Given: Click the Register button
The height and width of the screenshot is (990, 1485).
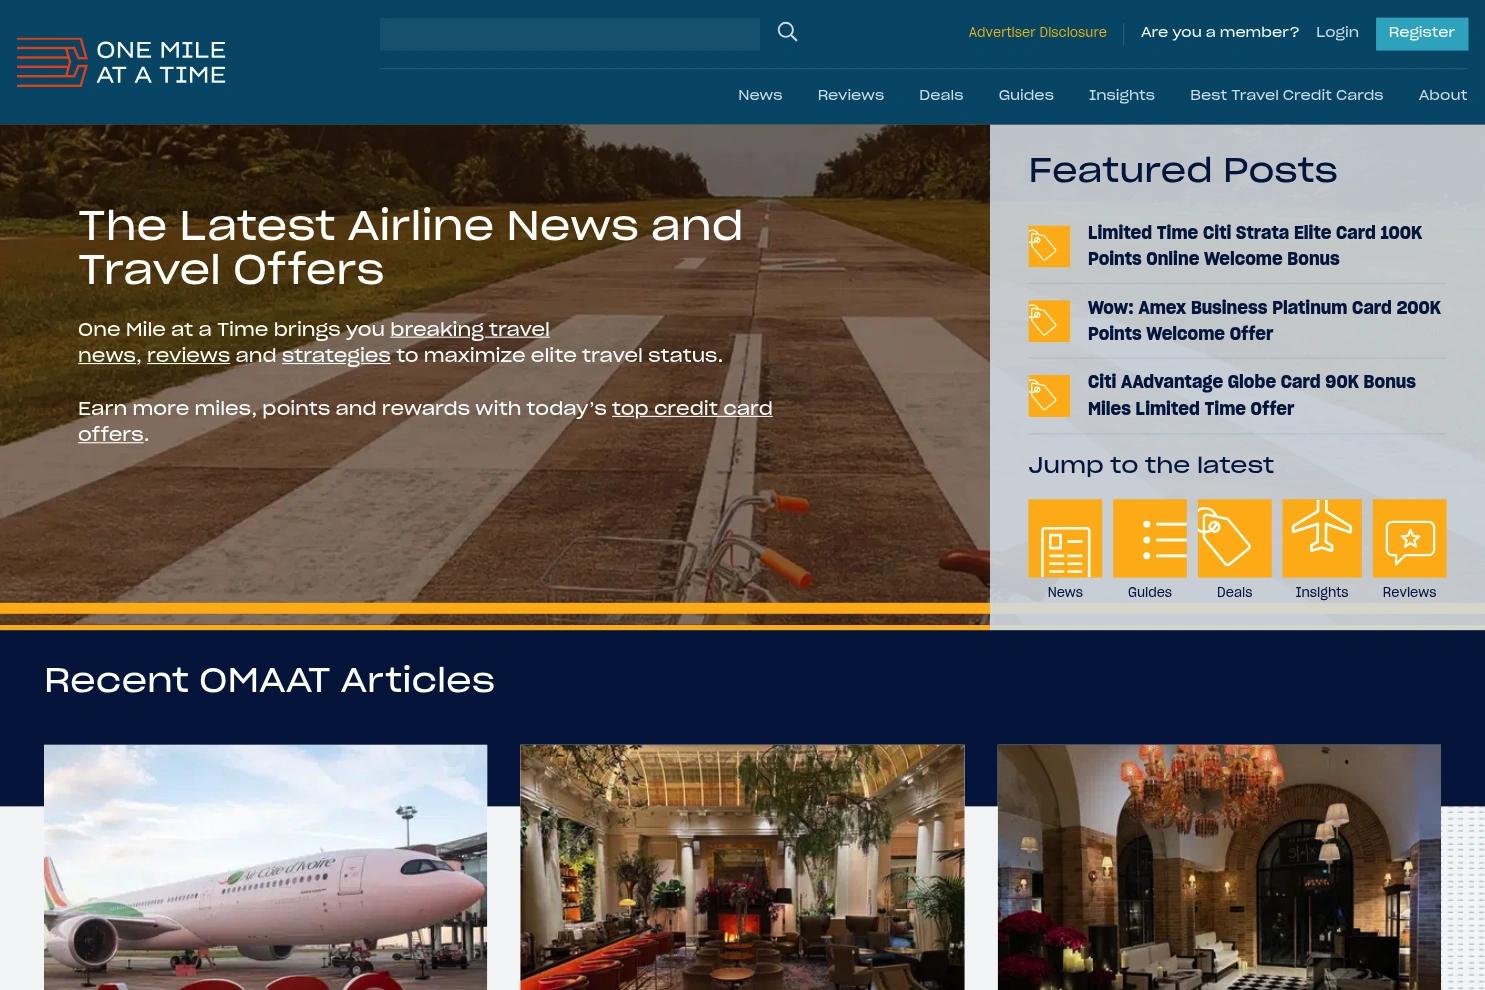Looking at the screenshot, I should coord(1422,33).
